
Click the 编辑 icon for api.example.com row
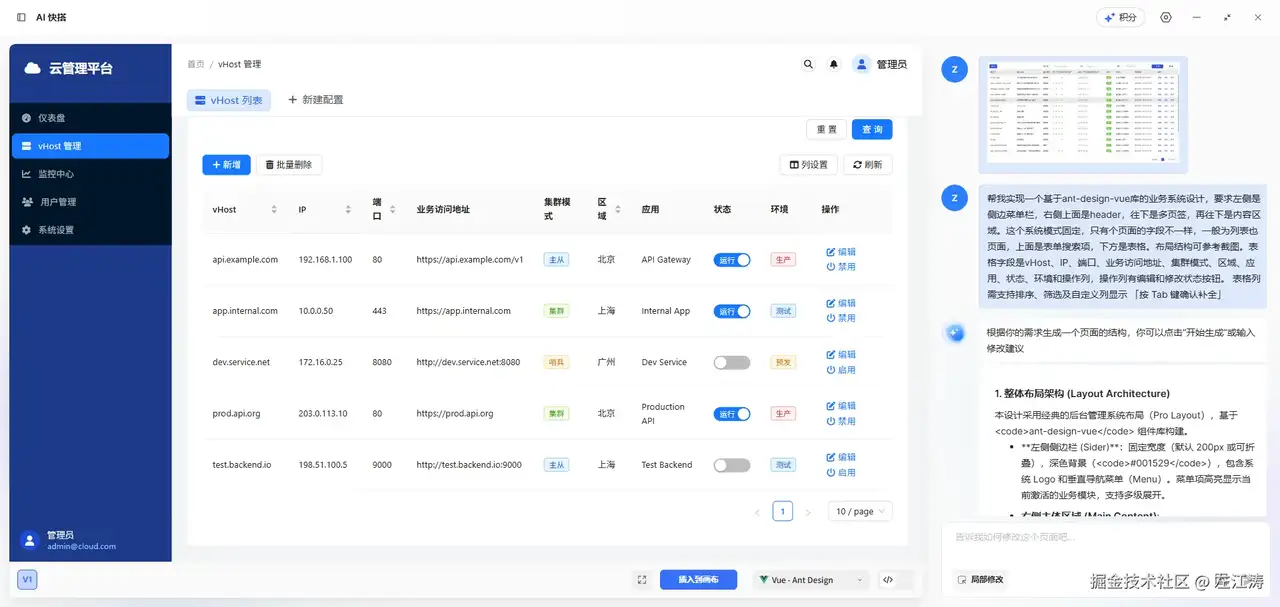click(831, 252)
